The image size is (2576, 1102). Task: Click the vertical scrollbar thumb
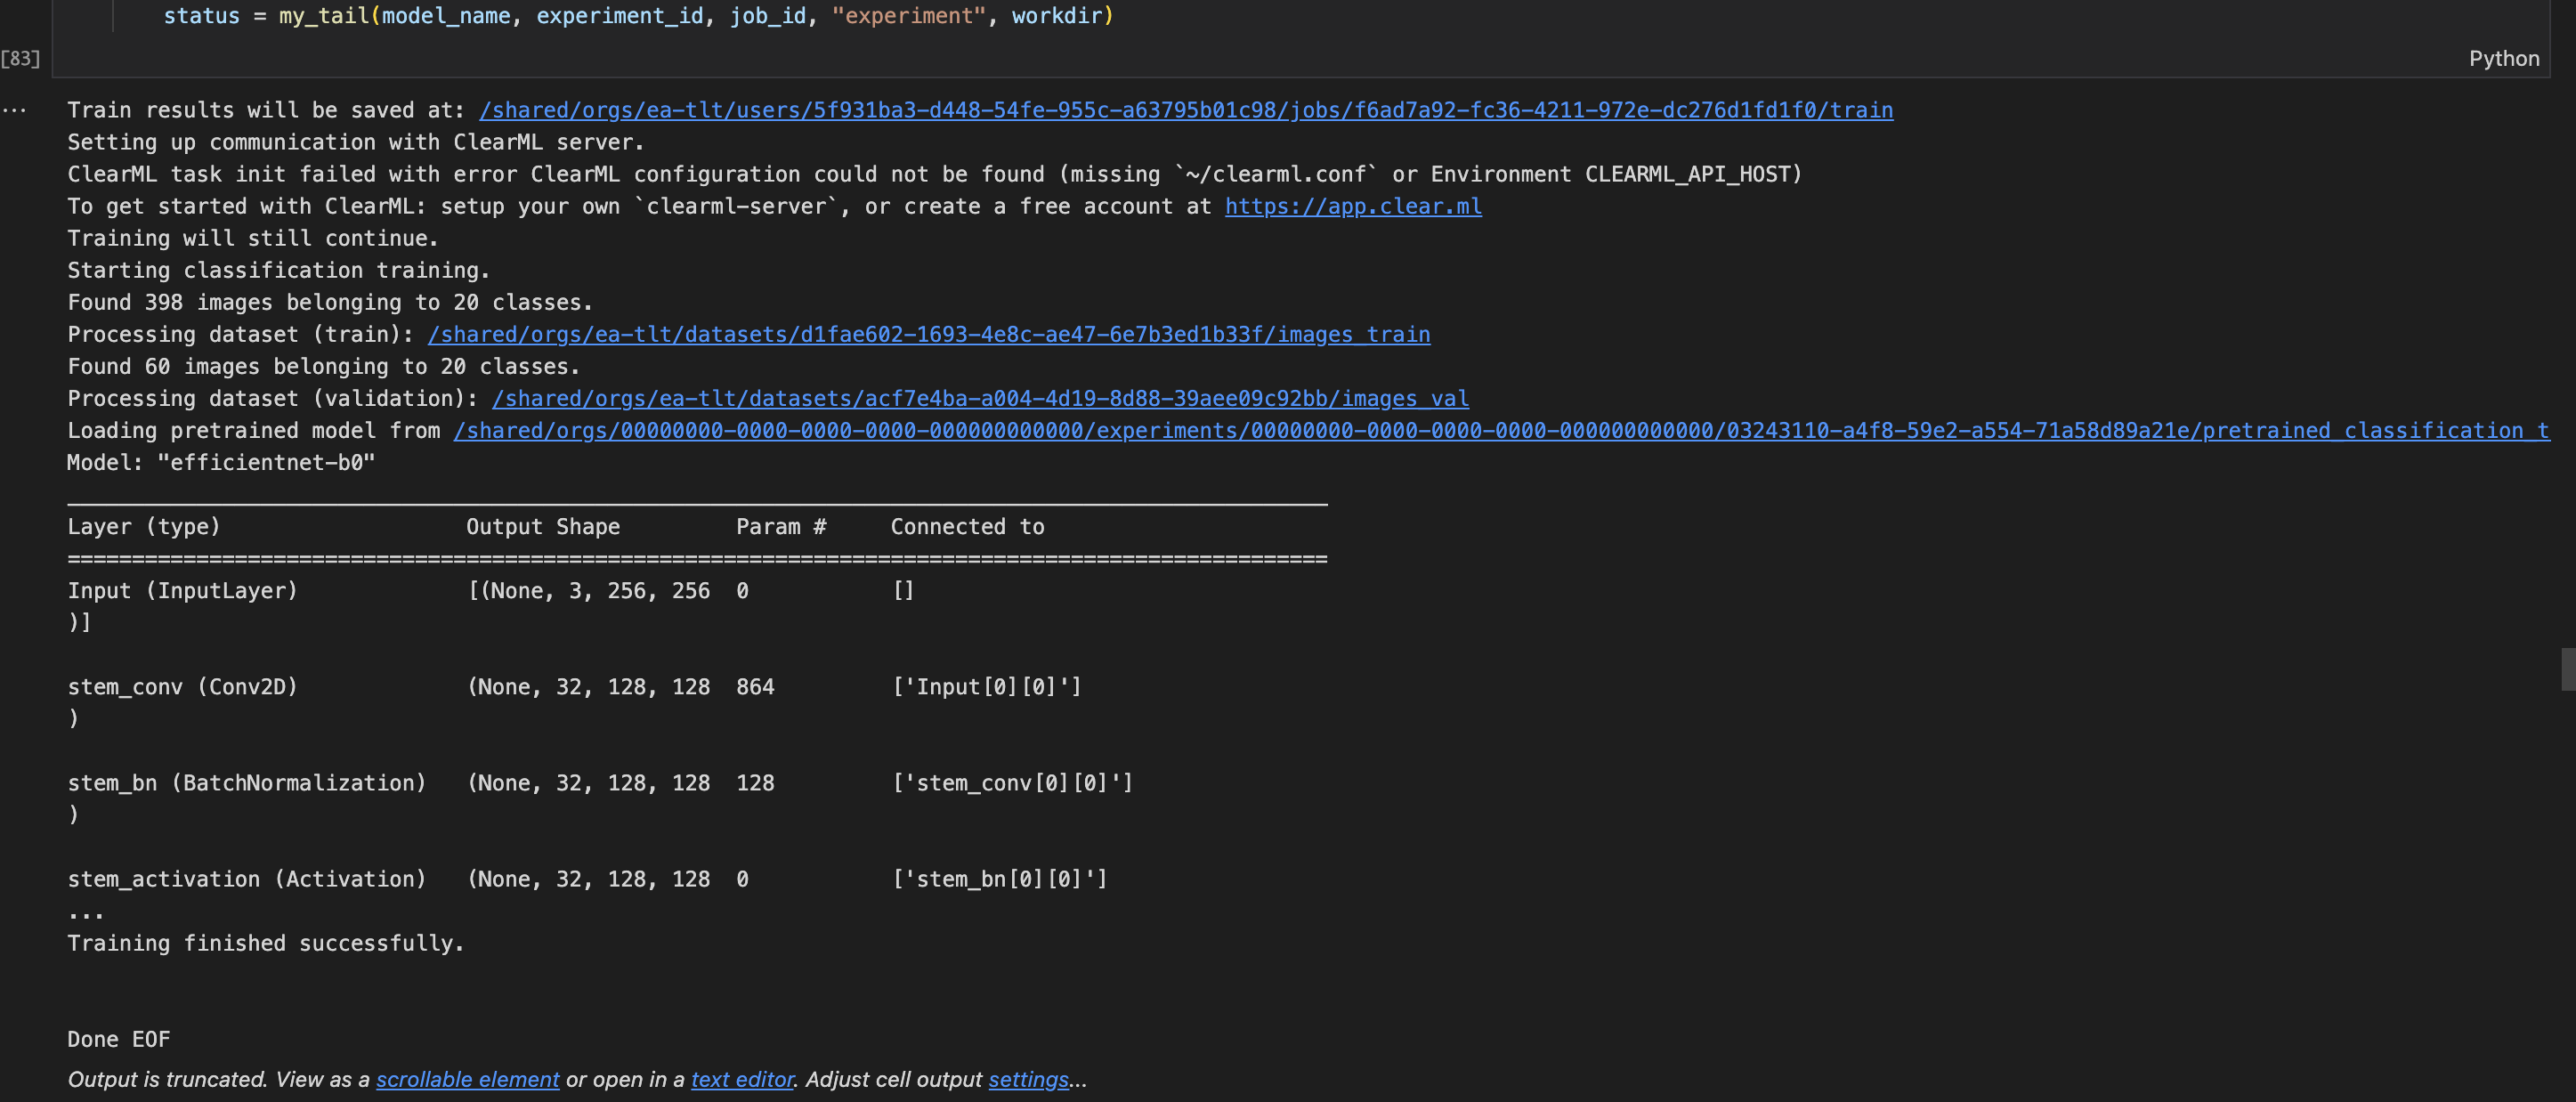[x=2568, y=669]
